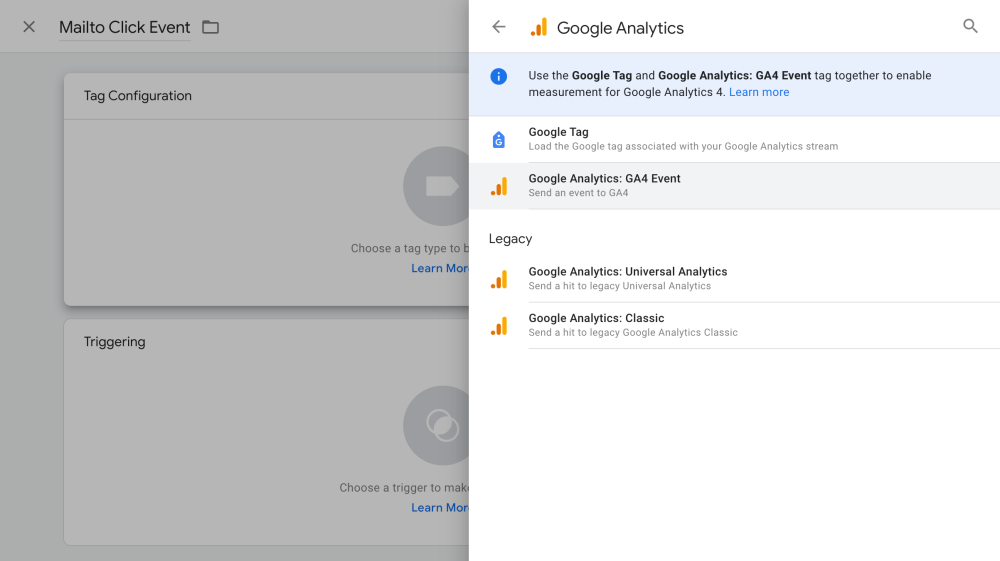Click the trigger placeholder circles icon
Viewport: 1000px width, 561px height.
click(x=437, y=425)
